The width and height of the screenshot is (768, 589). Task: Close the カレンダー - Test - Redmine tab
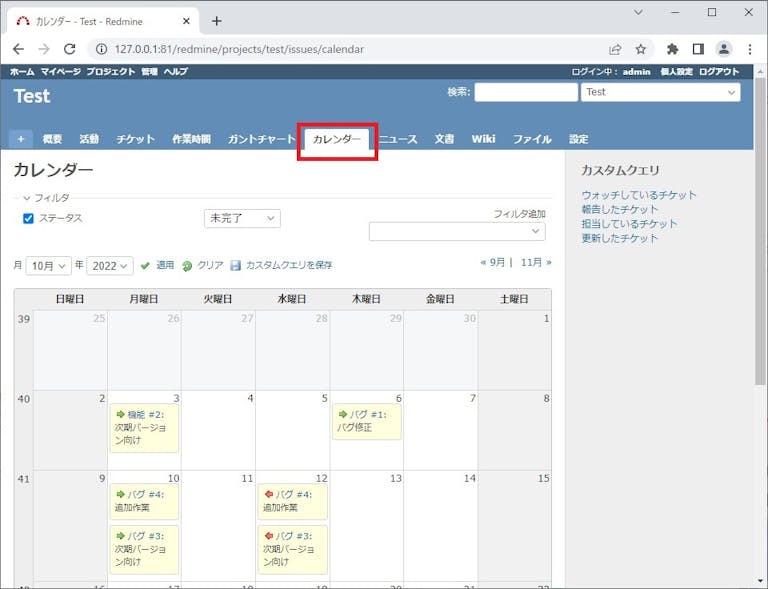(x=186, y=21)
